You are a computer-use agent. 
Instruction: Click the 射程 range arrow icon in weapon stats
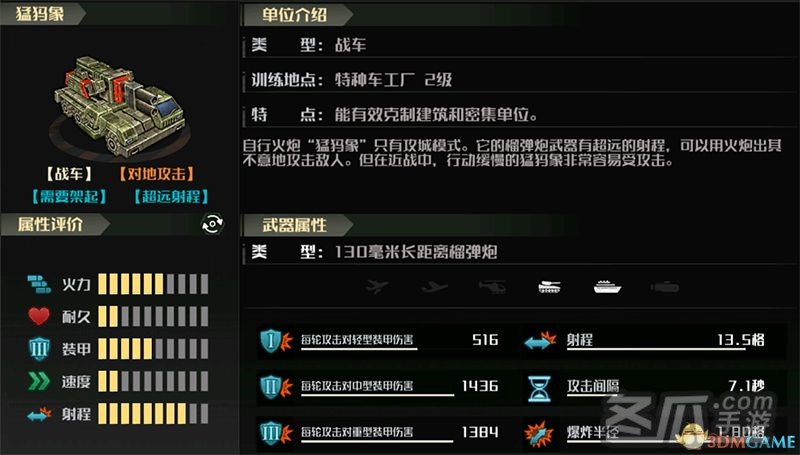[x=540, y=341]
